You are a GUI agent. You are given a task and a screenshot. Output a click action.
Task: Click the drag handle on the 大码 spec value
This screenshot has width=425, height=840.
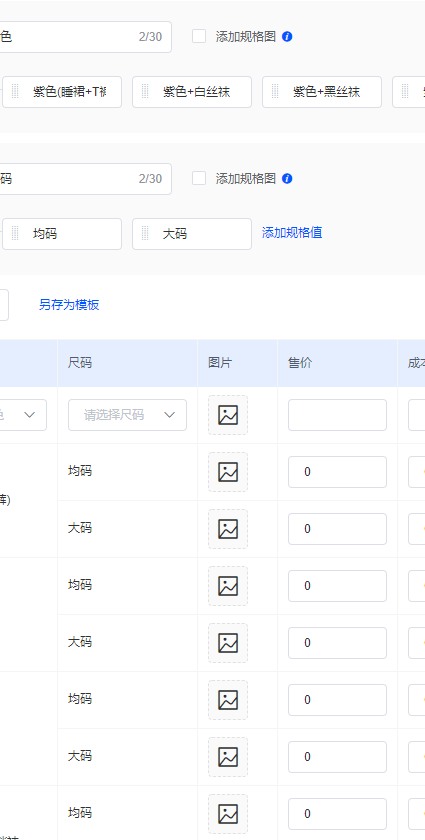(x=145, y=234)
